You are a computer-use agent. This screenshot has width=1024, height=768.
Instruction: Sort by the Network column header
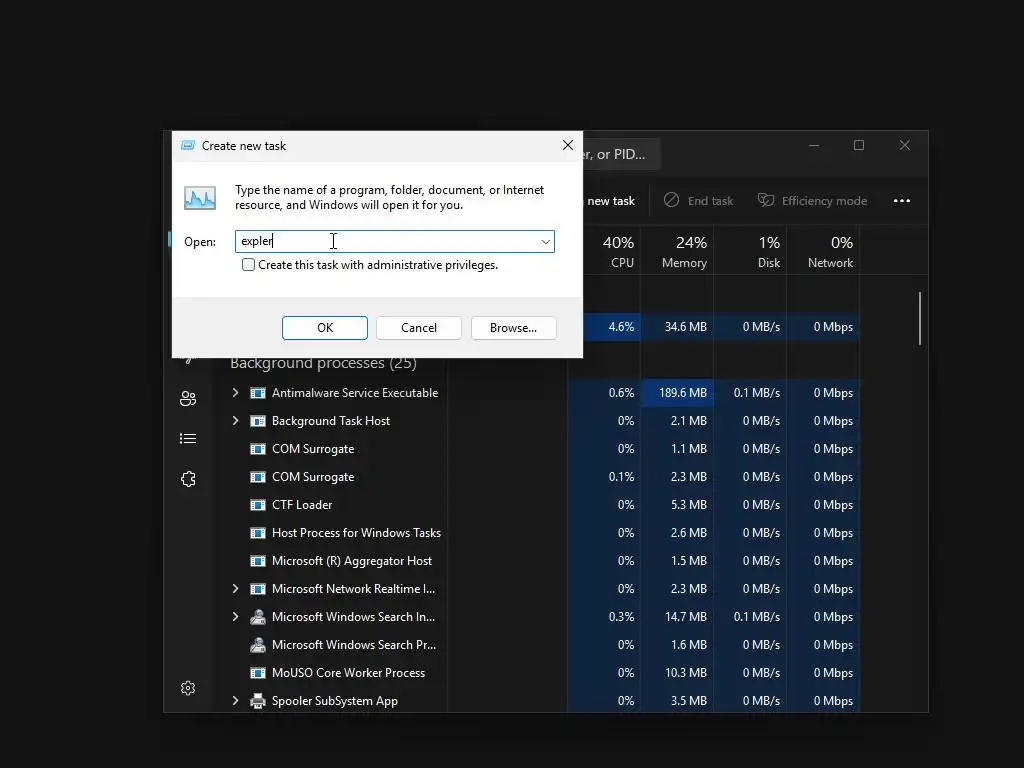824,251
